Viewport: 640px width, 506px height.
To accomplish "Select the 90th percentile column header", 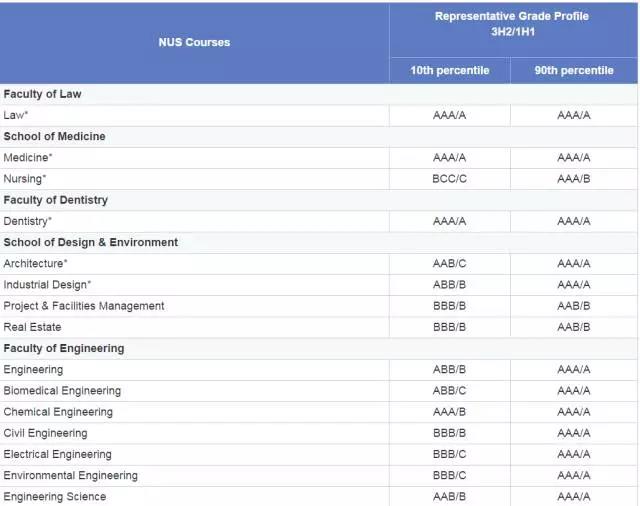I will pyautogui.click(x=574, y=71).
